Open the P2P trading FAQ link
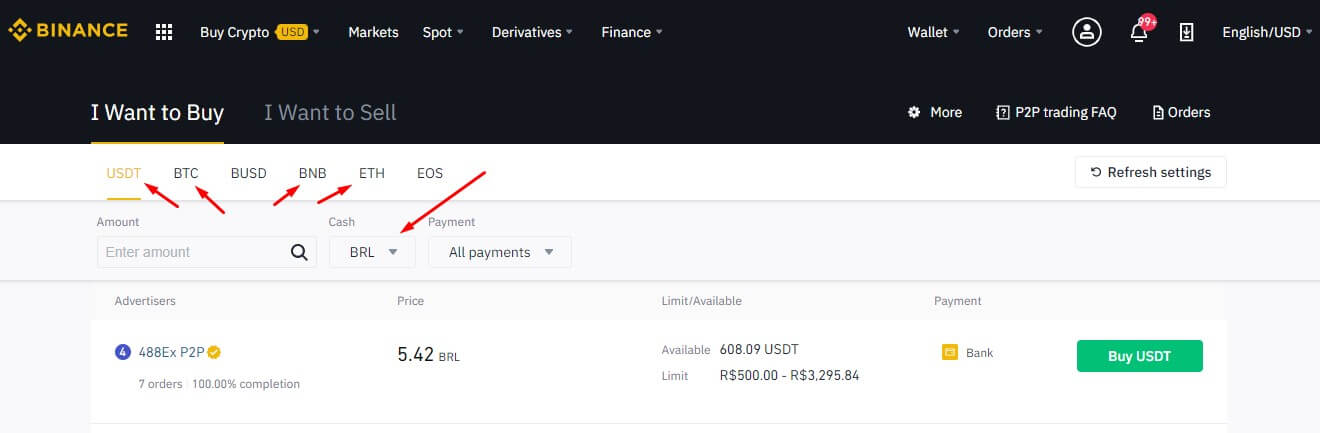1320x433 pixels. pyautogui.click(x=1056, y=112)
